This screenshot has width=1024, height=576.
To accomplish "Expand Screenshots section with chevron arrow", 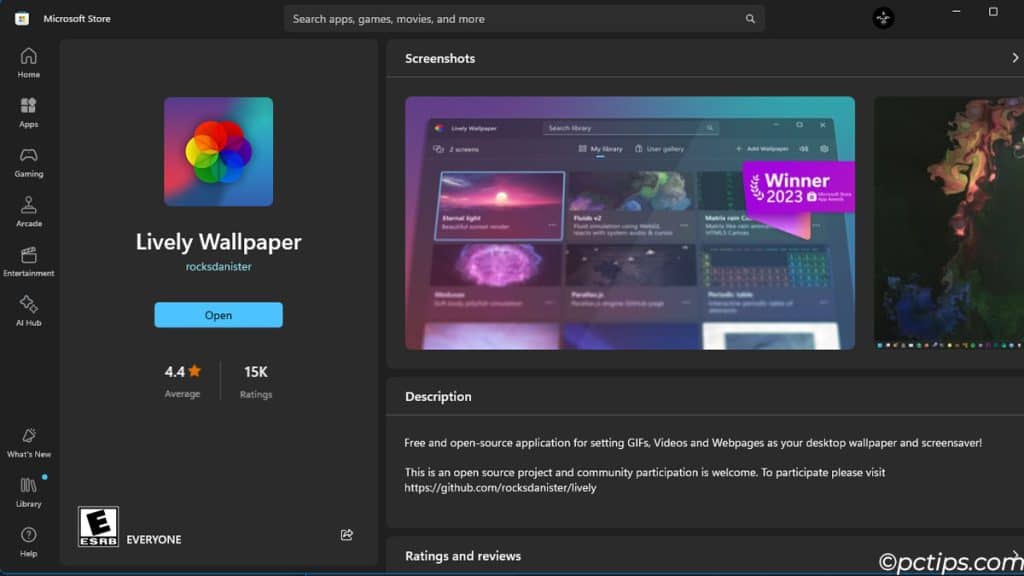I will coord(1015,58).
